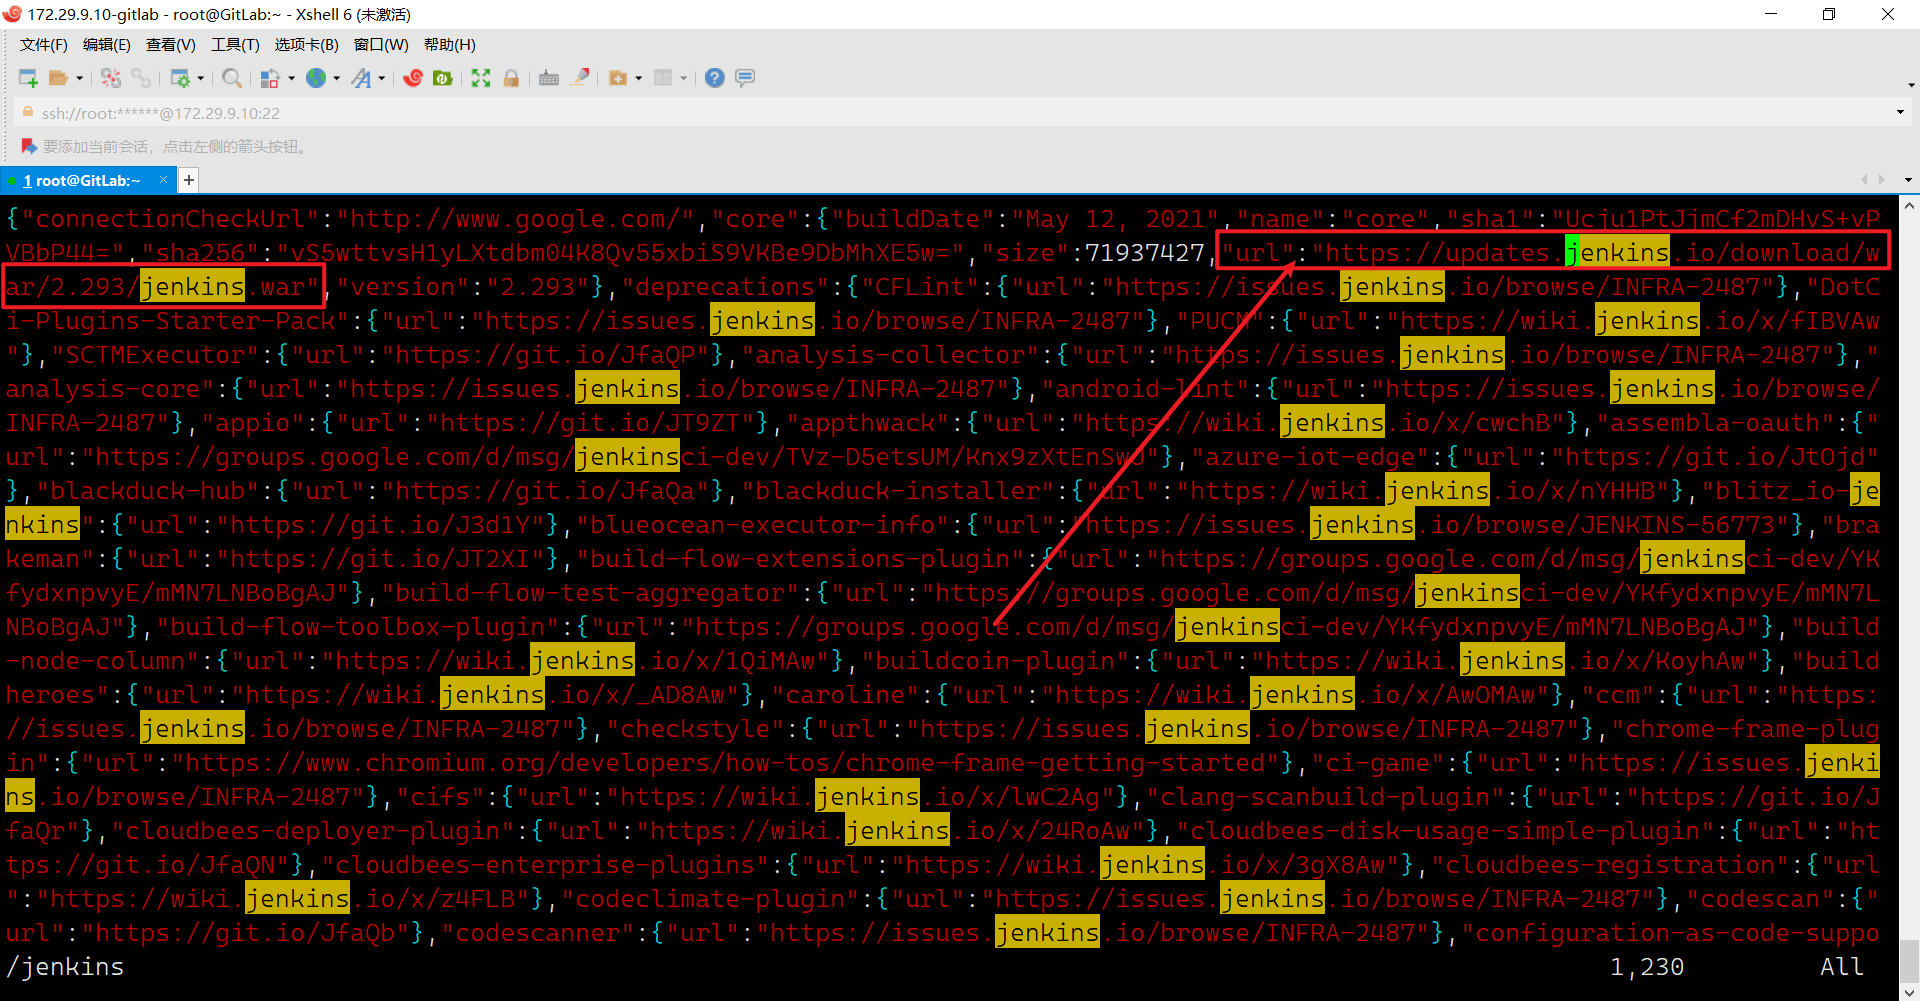Expand the Encoding globe dropdown arrow

tap(337, 78)
